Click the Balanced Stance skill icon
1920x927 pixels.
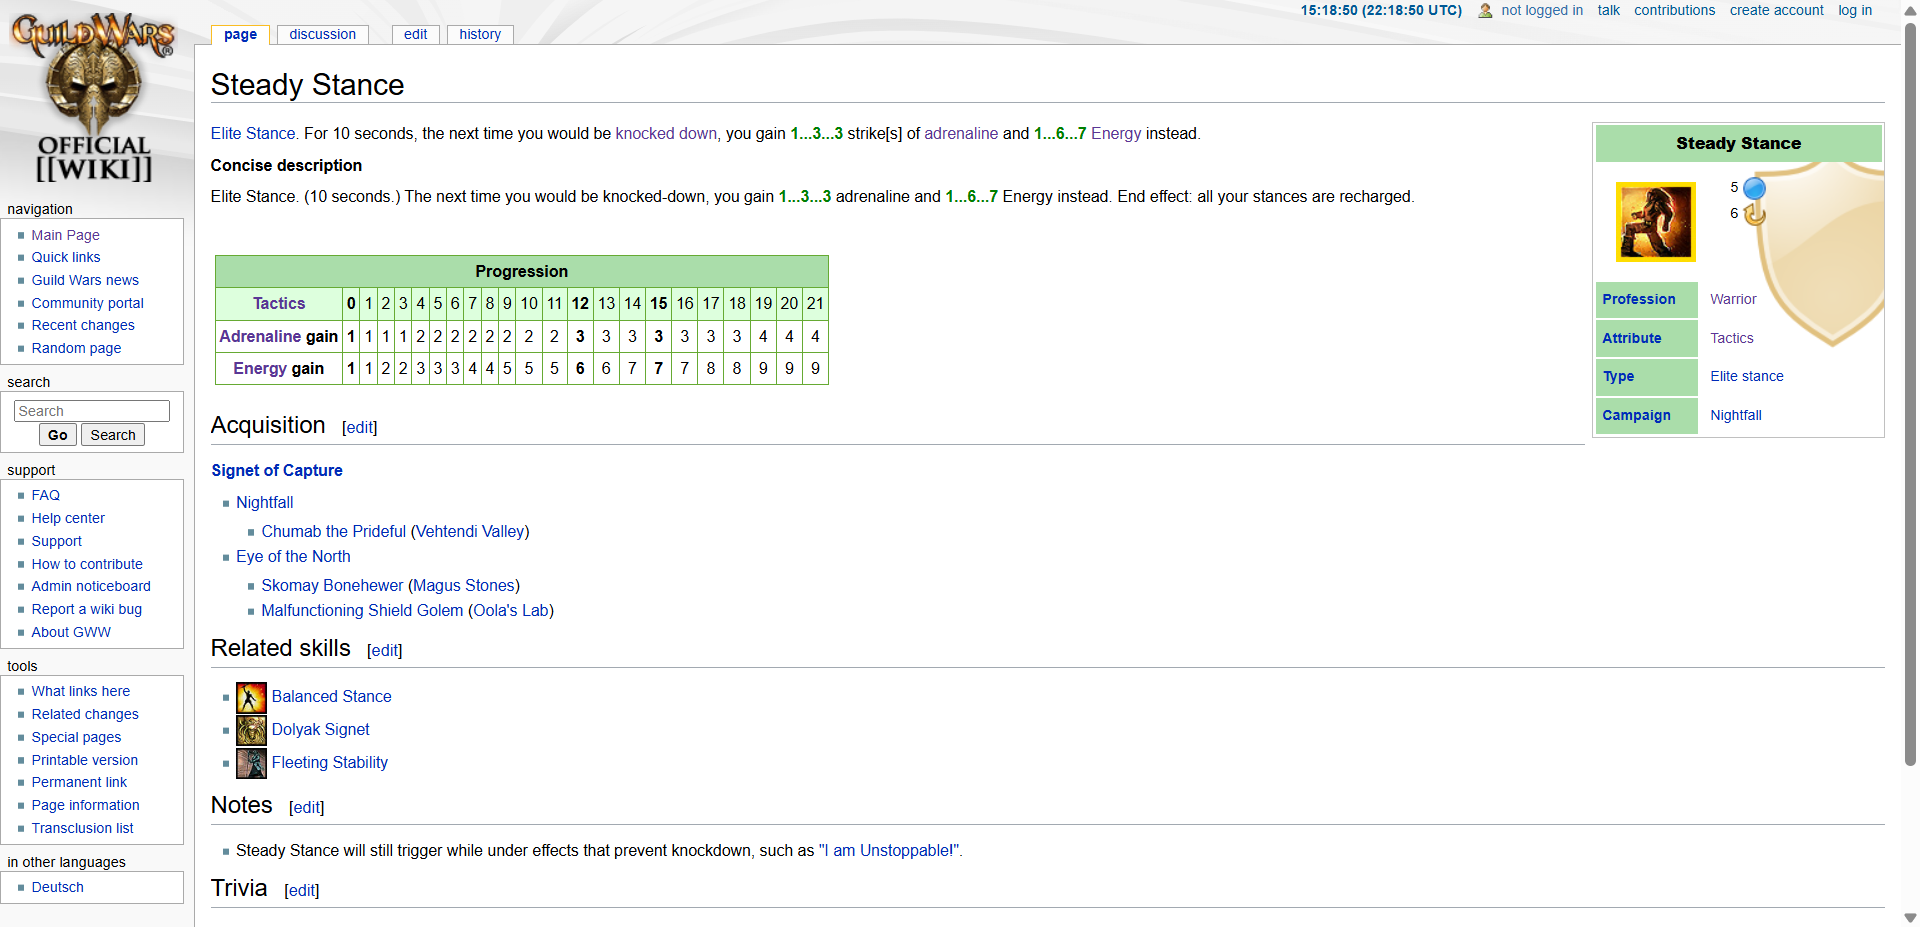(x=251, y=697)
